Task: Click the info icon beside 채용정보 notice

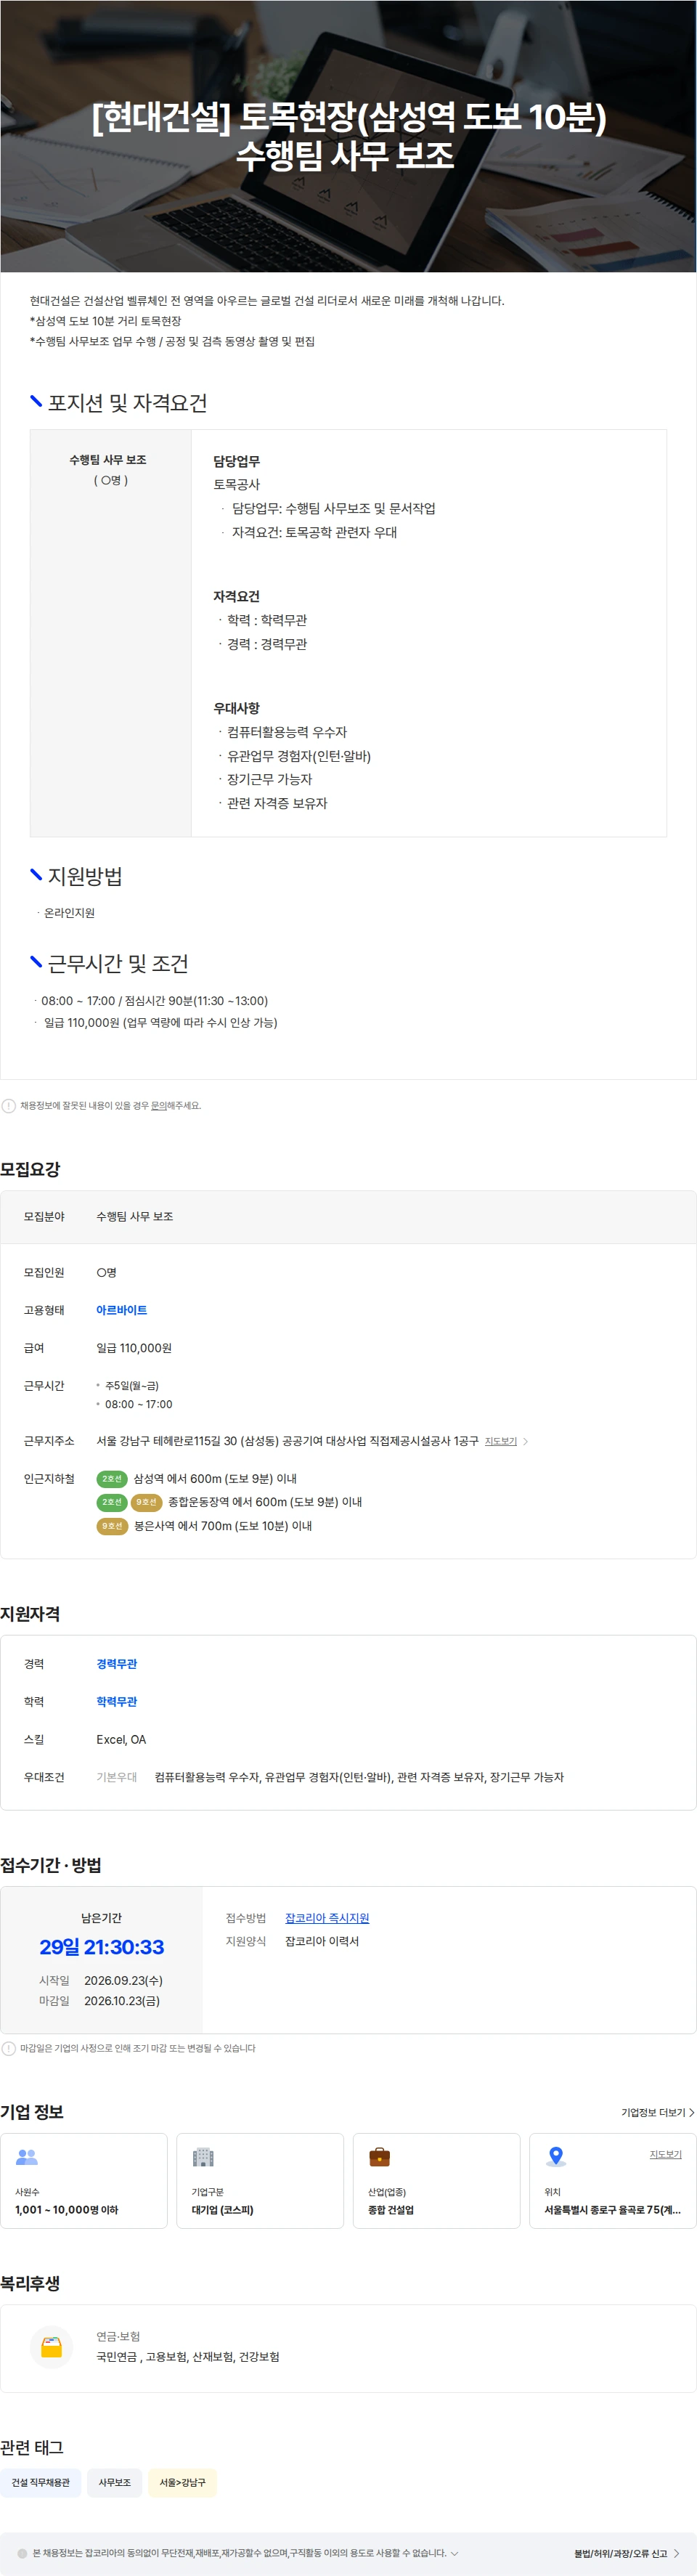Action: coord(9,1106)
